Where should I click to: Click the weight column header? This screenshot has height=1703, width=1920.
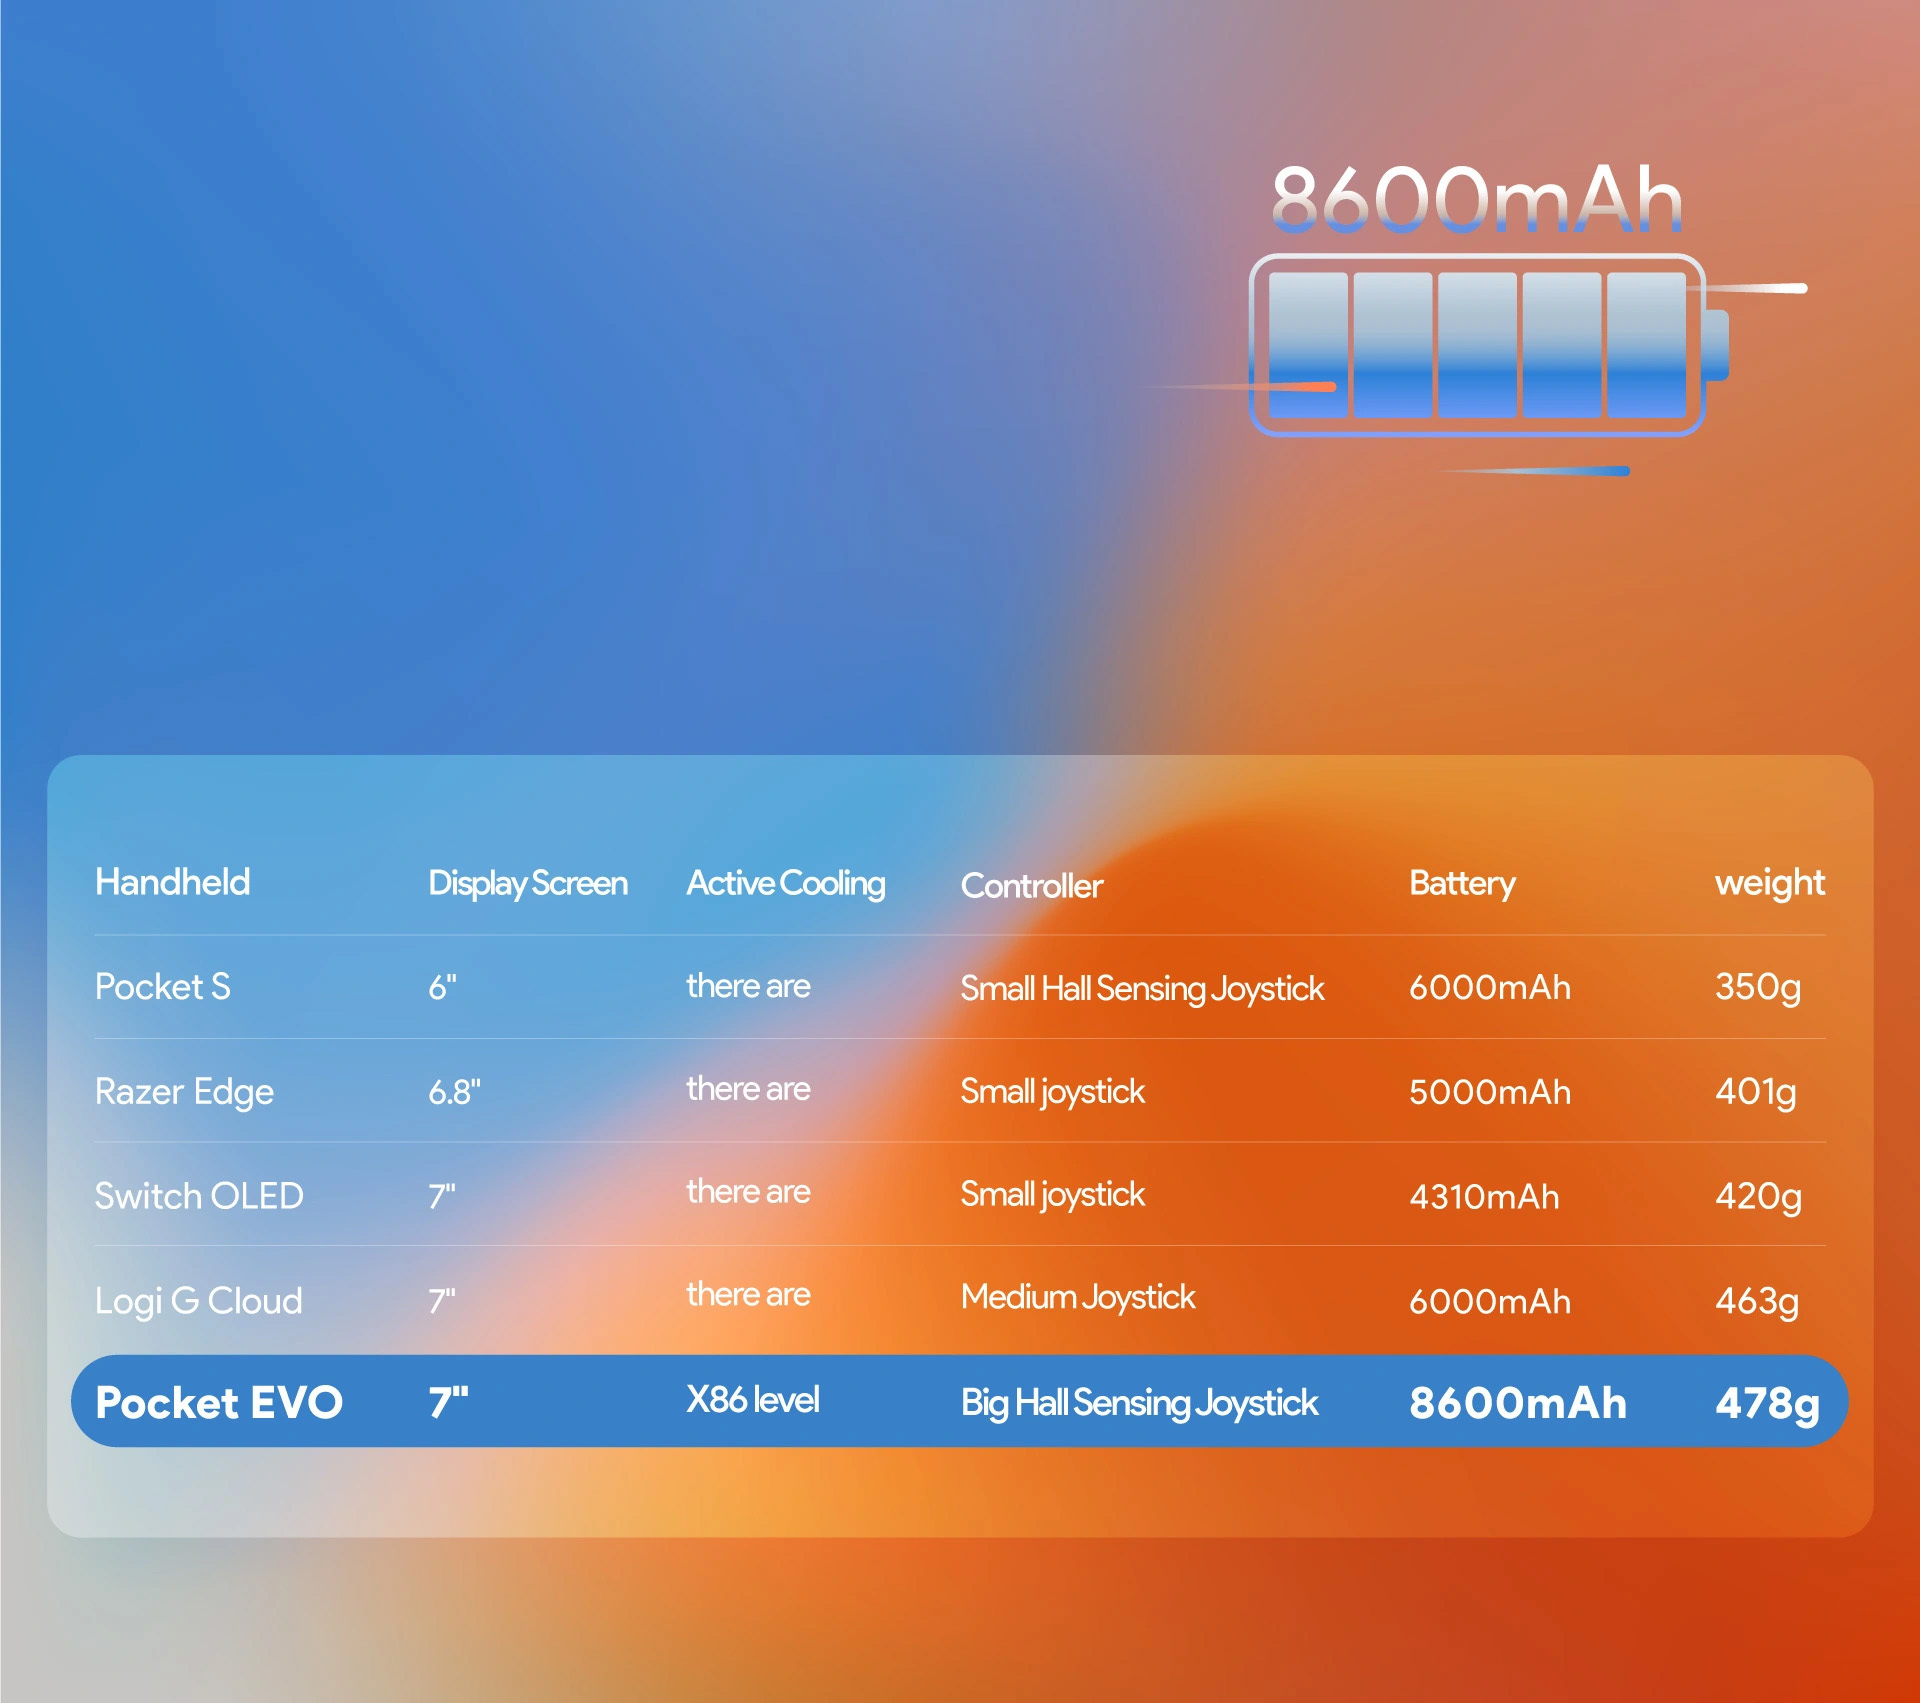click(1769, 883)
